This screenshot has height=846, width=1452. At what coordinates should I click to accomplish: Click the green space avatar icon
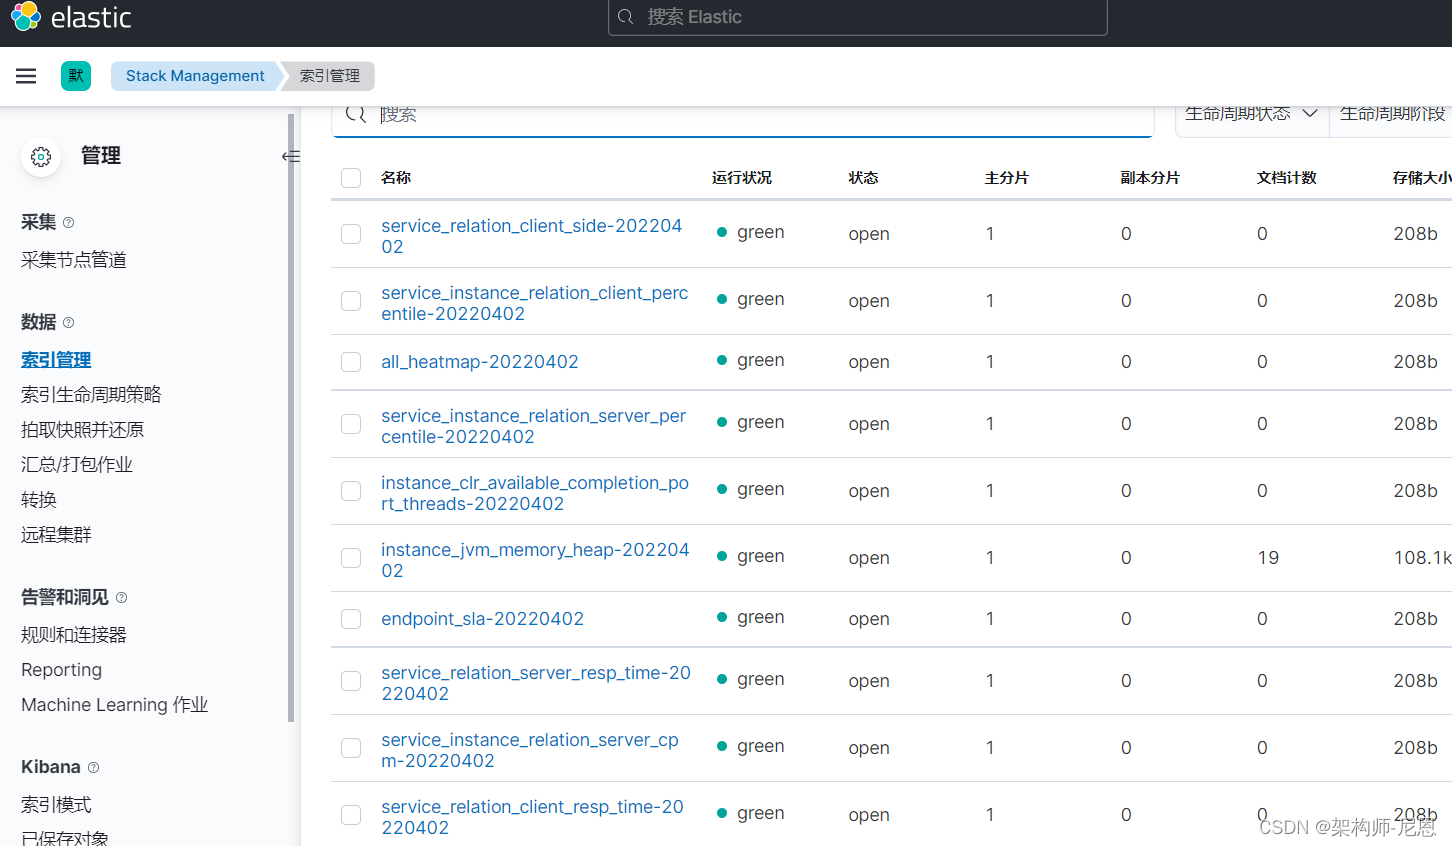[x=76, y=76]
